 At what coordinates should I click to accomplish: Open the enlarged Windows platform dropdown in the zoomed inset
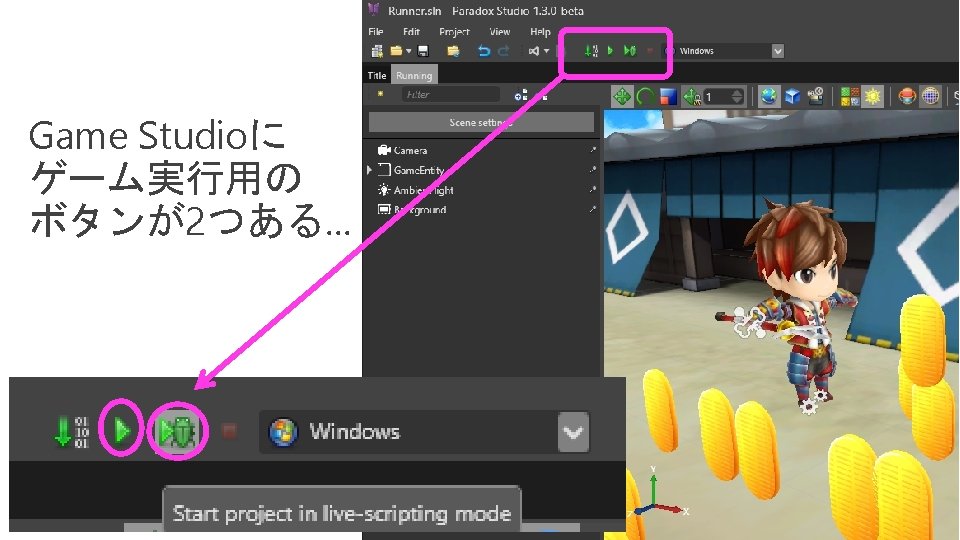pyautogui.click(x=424, y=432)
